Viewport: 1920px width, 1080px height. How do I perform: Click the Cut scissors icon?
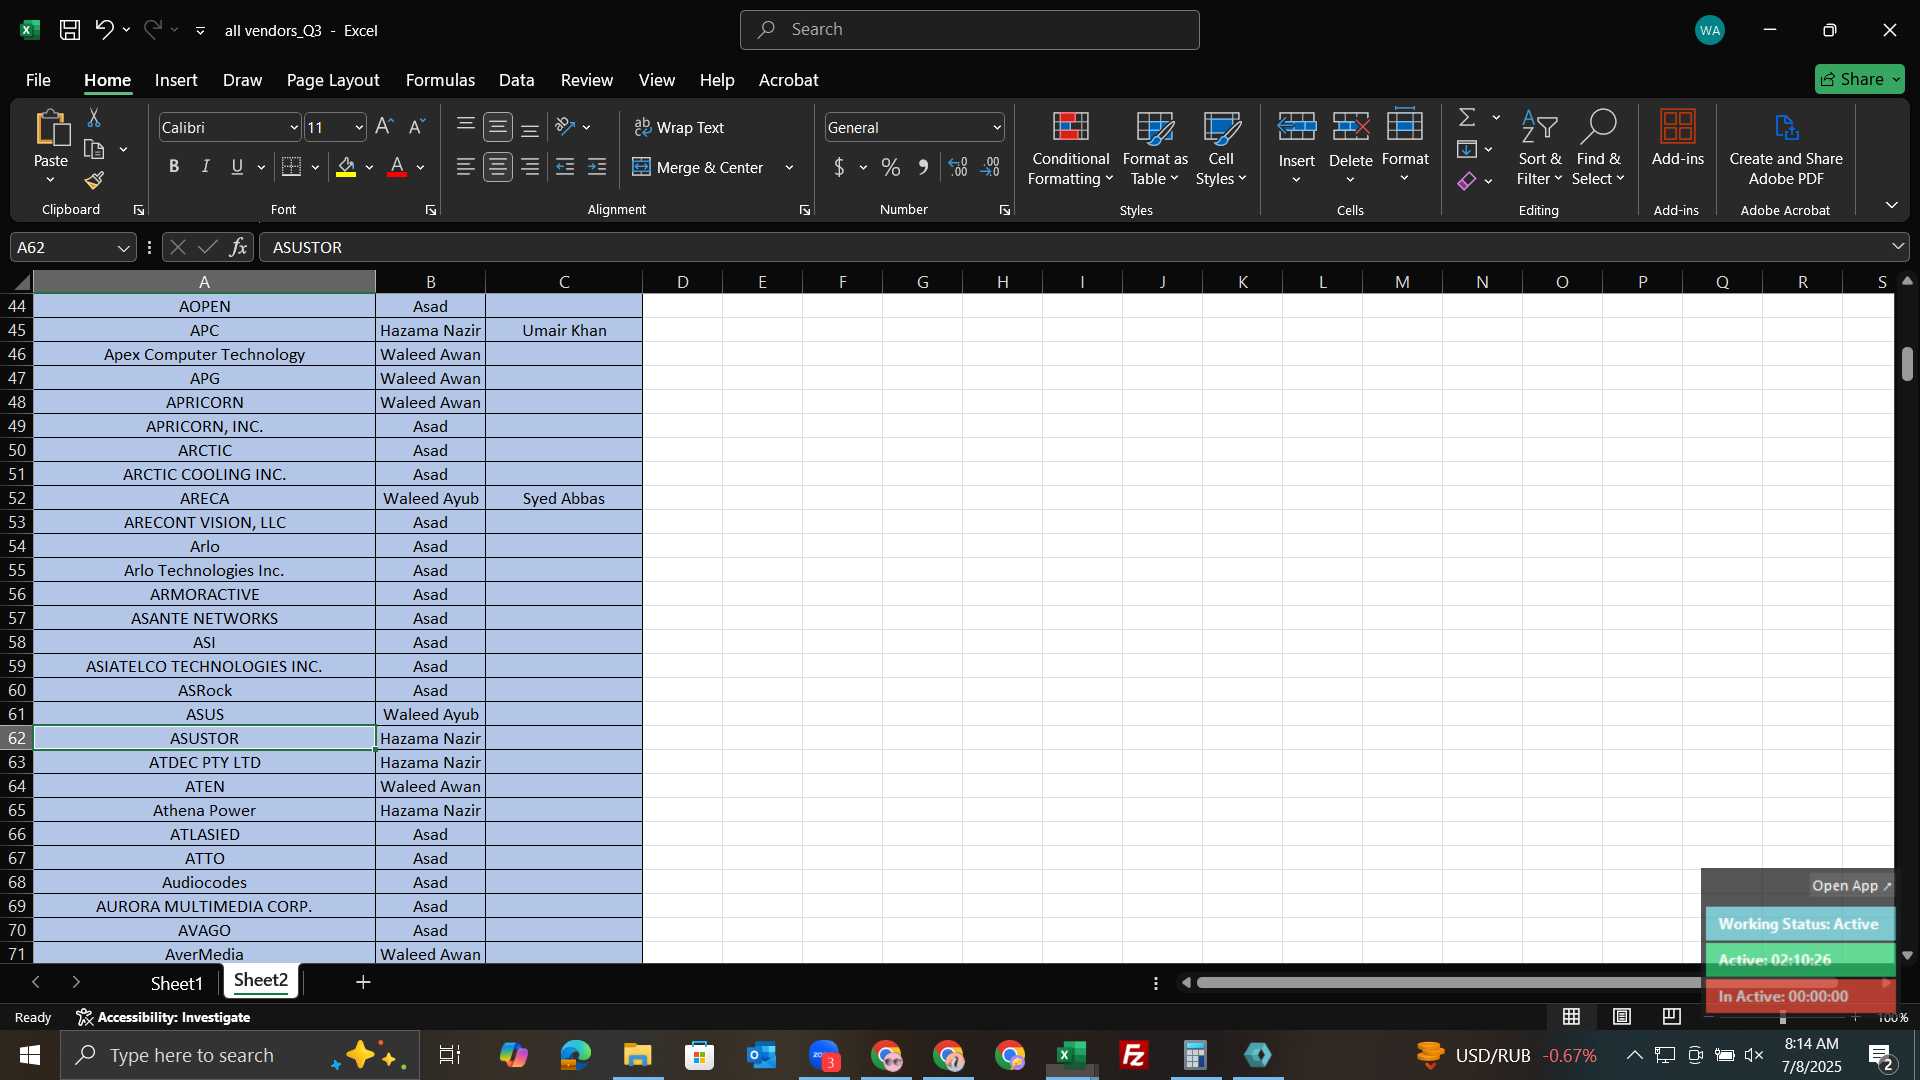coord(94,118)
